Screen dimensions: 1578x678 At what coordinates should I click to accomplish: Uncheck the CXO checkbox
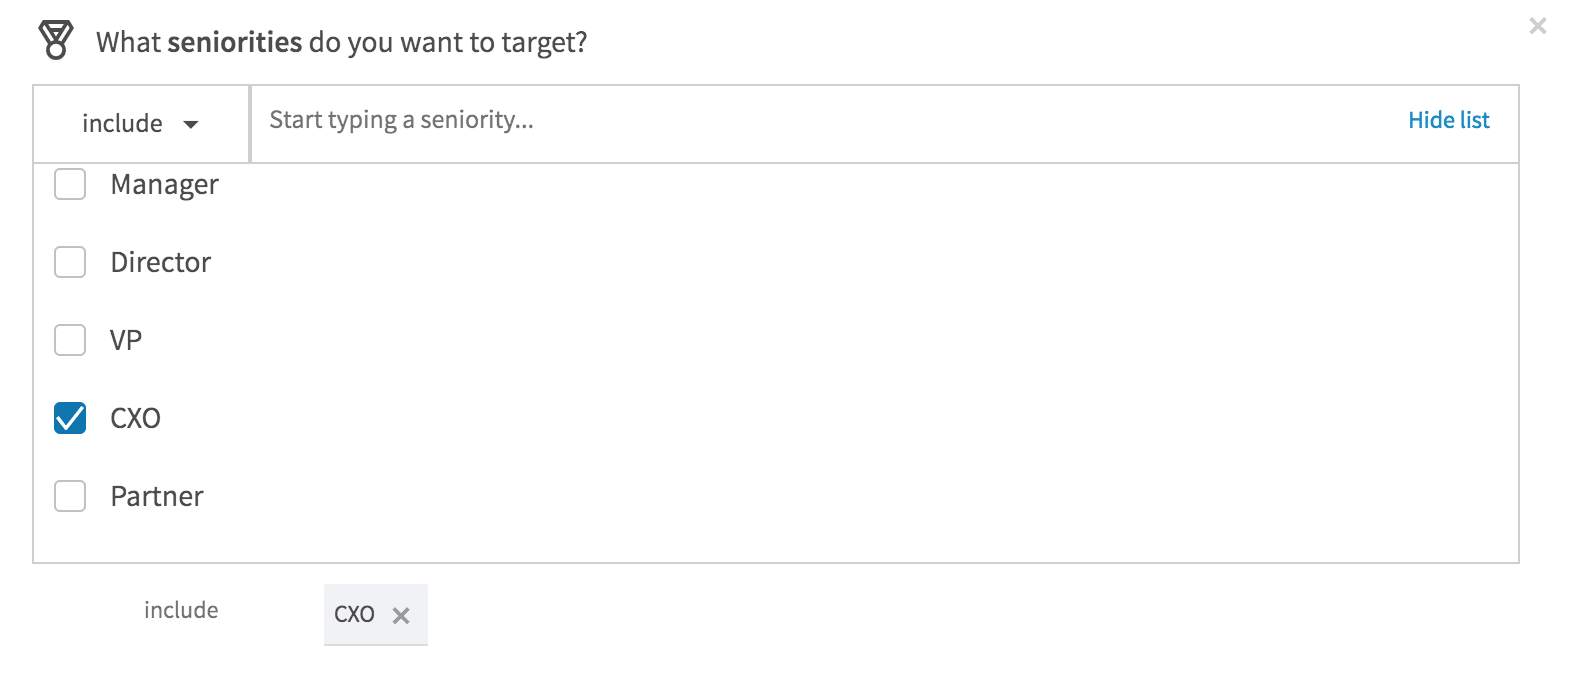(70, 418)
